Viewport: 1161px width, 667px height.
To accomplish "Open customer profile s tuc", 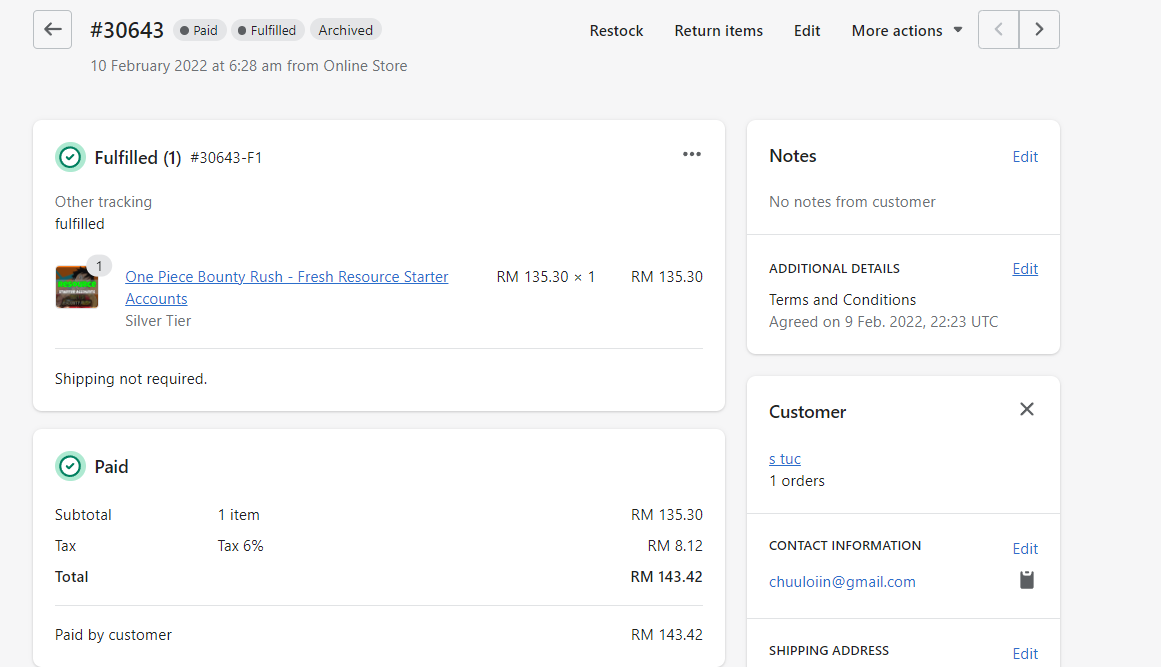I will pos(785,459).
